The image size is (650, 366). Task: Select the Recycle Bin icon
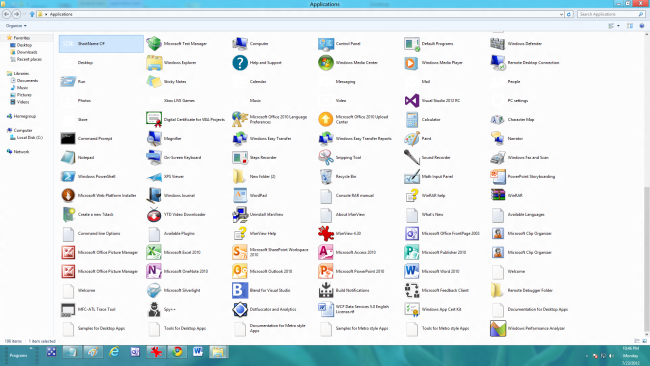click(326, 177)
